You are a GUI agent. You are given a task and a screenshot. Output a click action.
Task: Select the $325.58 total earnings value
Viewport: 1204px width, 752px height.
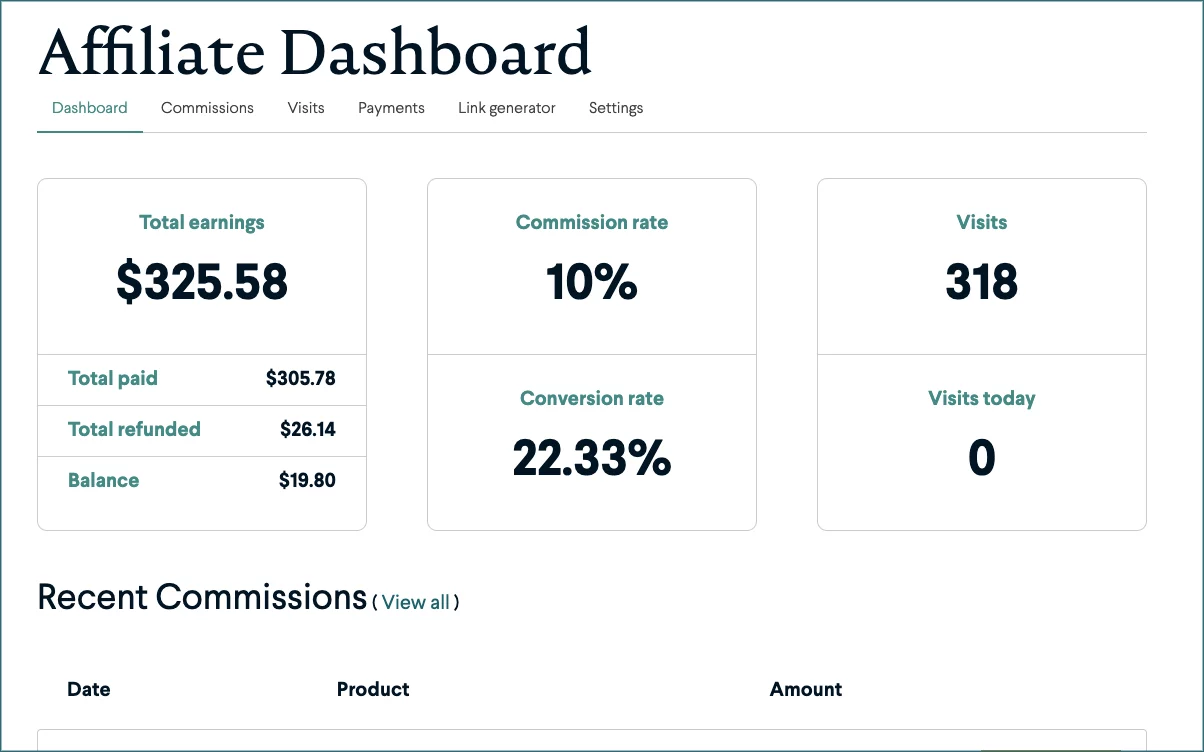click(202, 282)
